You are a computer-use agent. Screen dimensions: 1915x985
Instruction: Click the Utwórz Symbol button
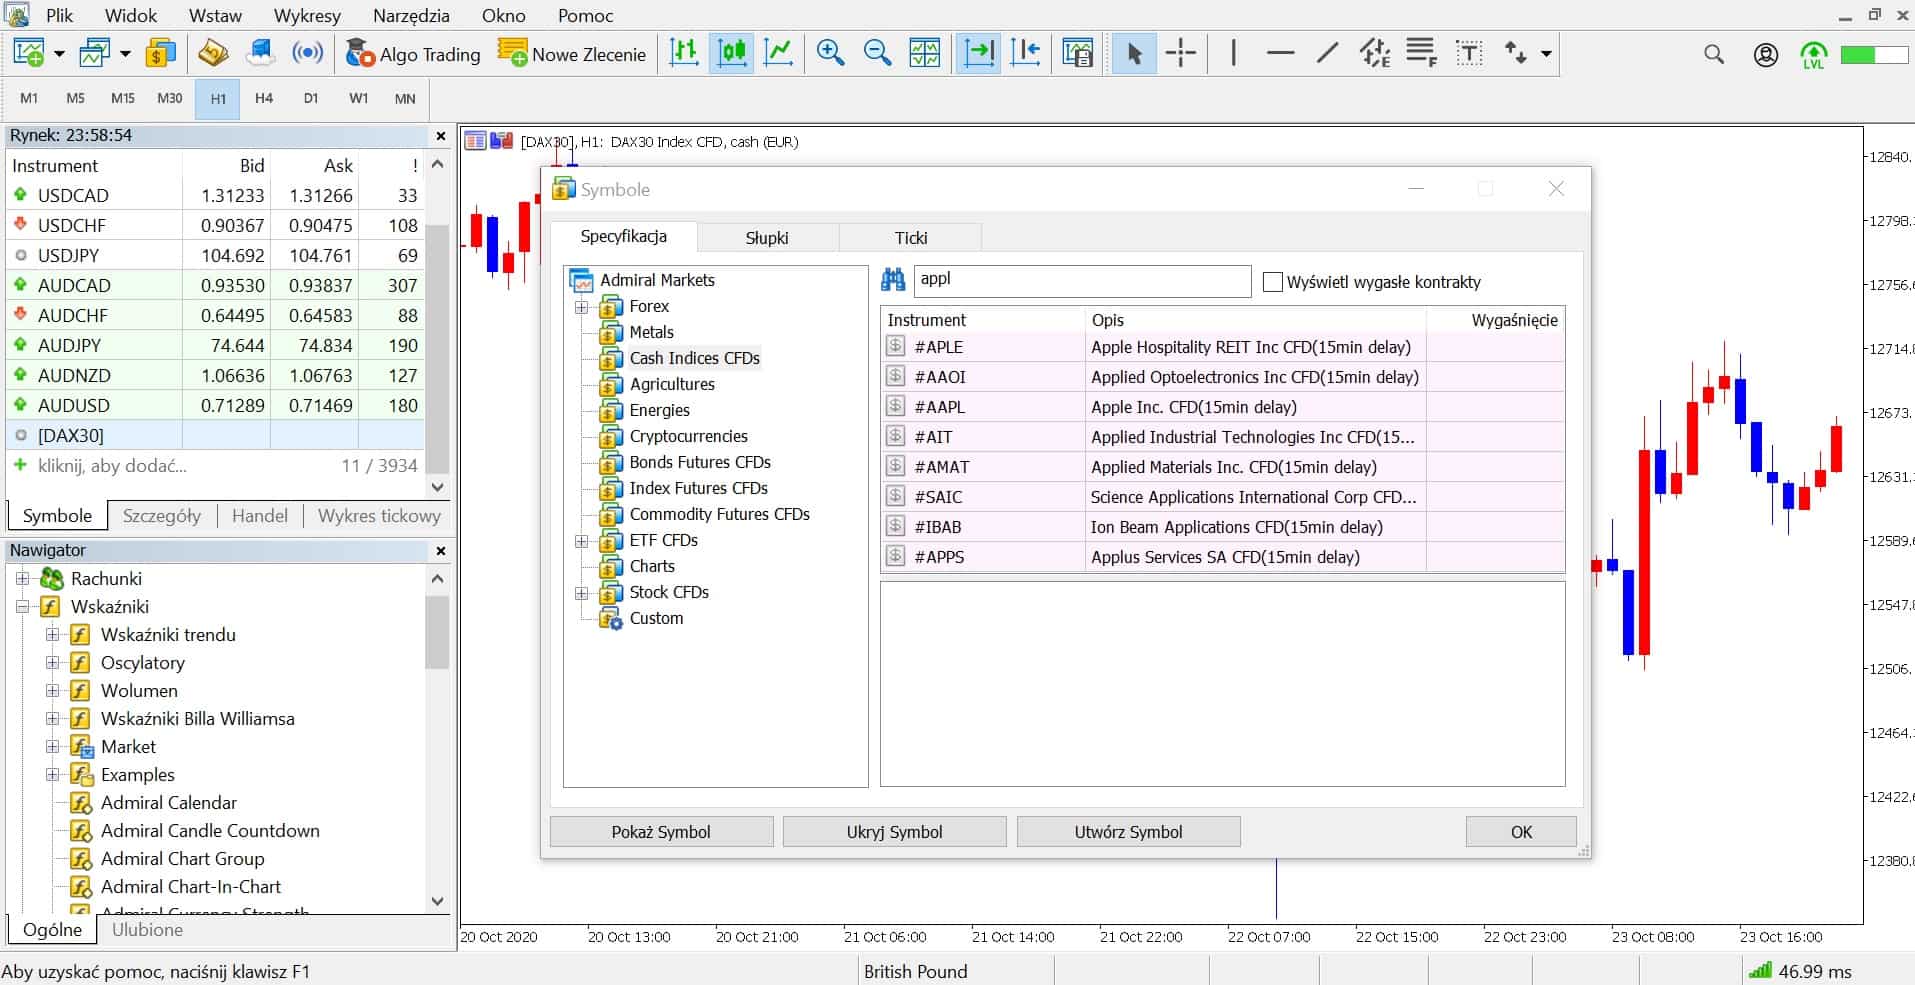point(1128,832)
